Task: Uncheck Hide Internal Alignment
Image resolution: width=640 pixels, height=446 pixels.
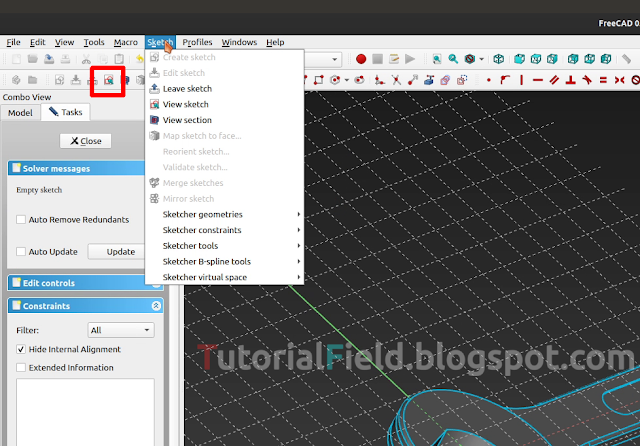Action: point(21,349)
